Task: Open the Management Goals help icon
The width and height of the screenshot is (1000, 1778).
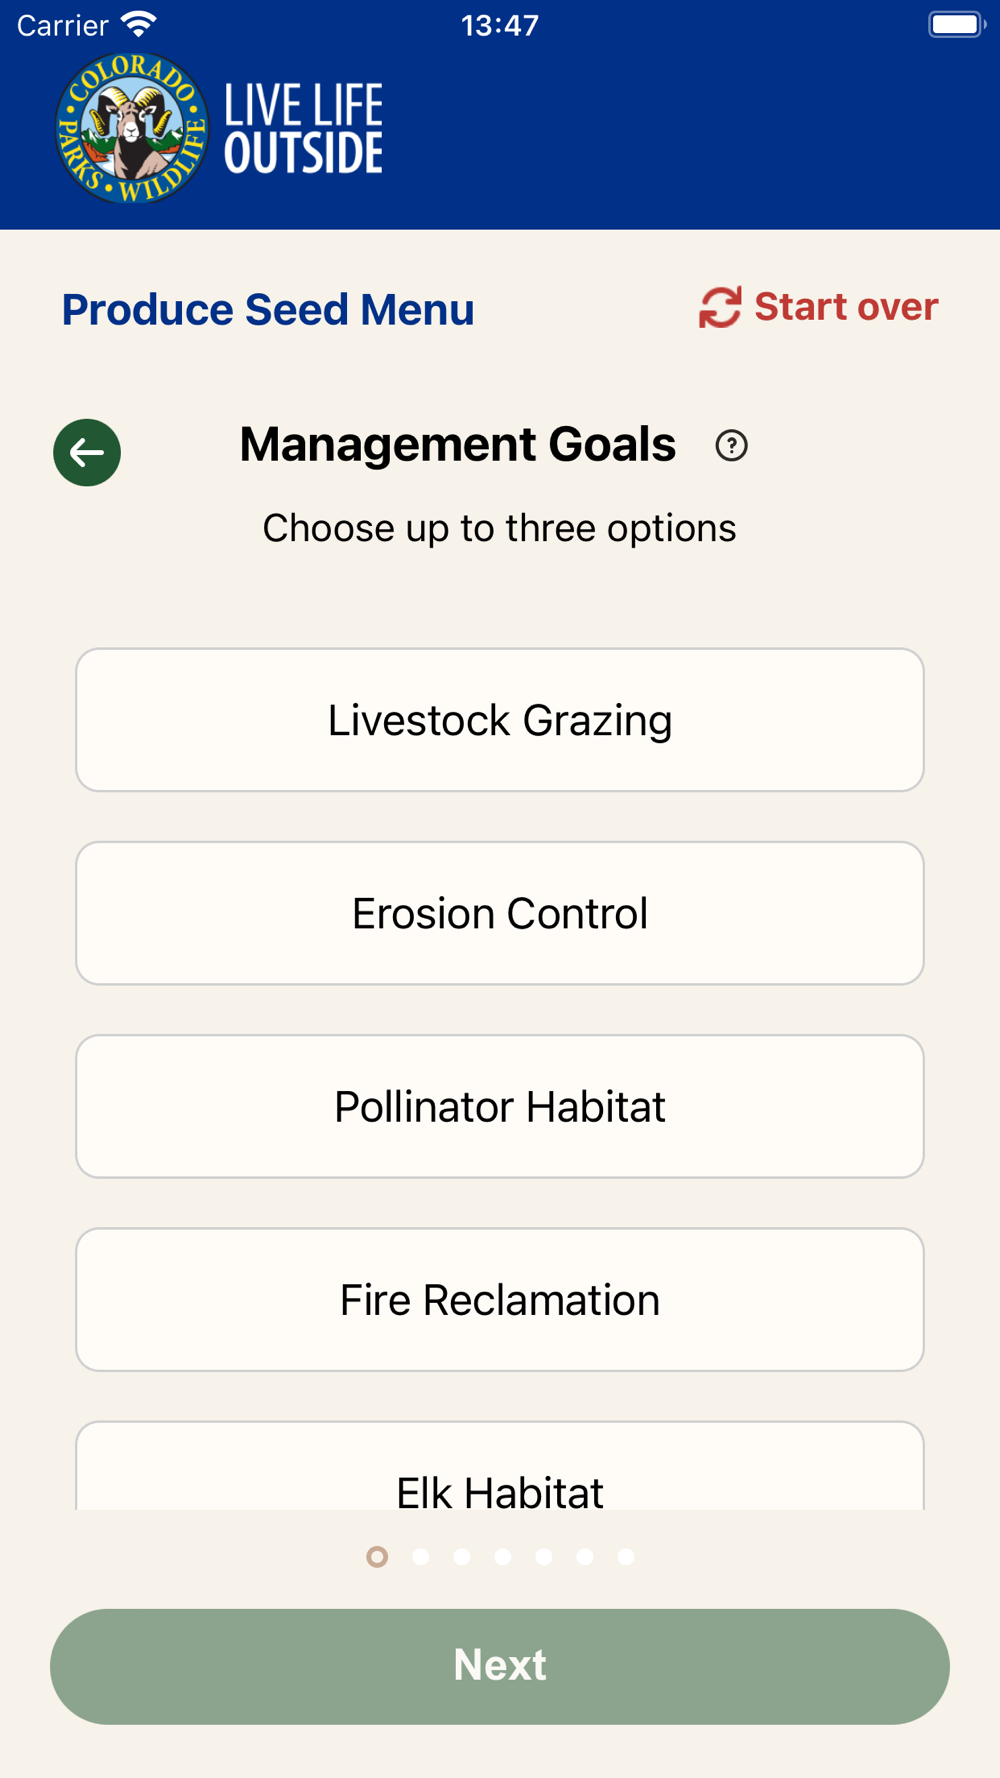Action: click(x=731, y=446)
